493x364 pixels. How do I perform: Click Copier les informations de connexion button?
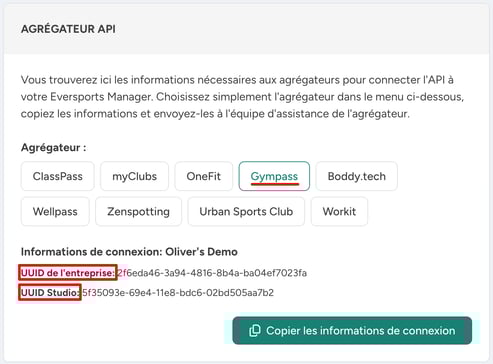tap(352, 331)
